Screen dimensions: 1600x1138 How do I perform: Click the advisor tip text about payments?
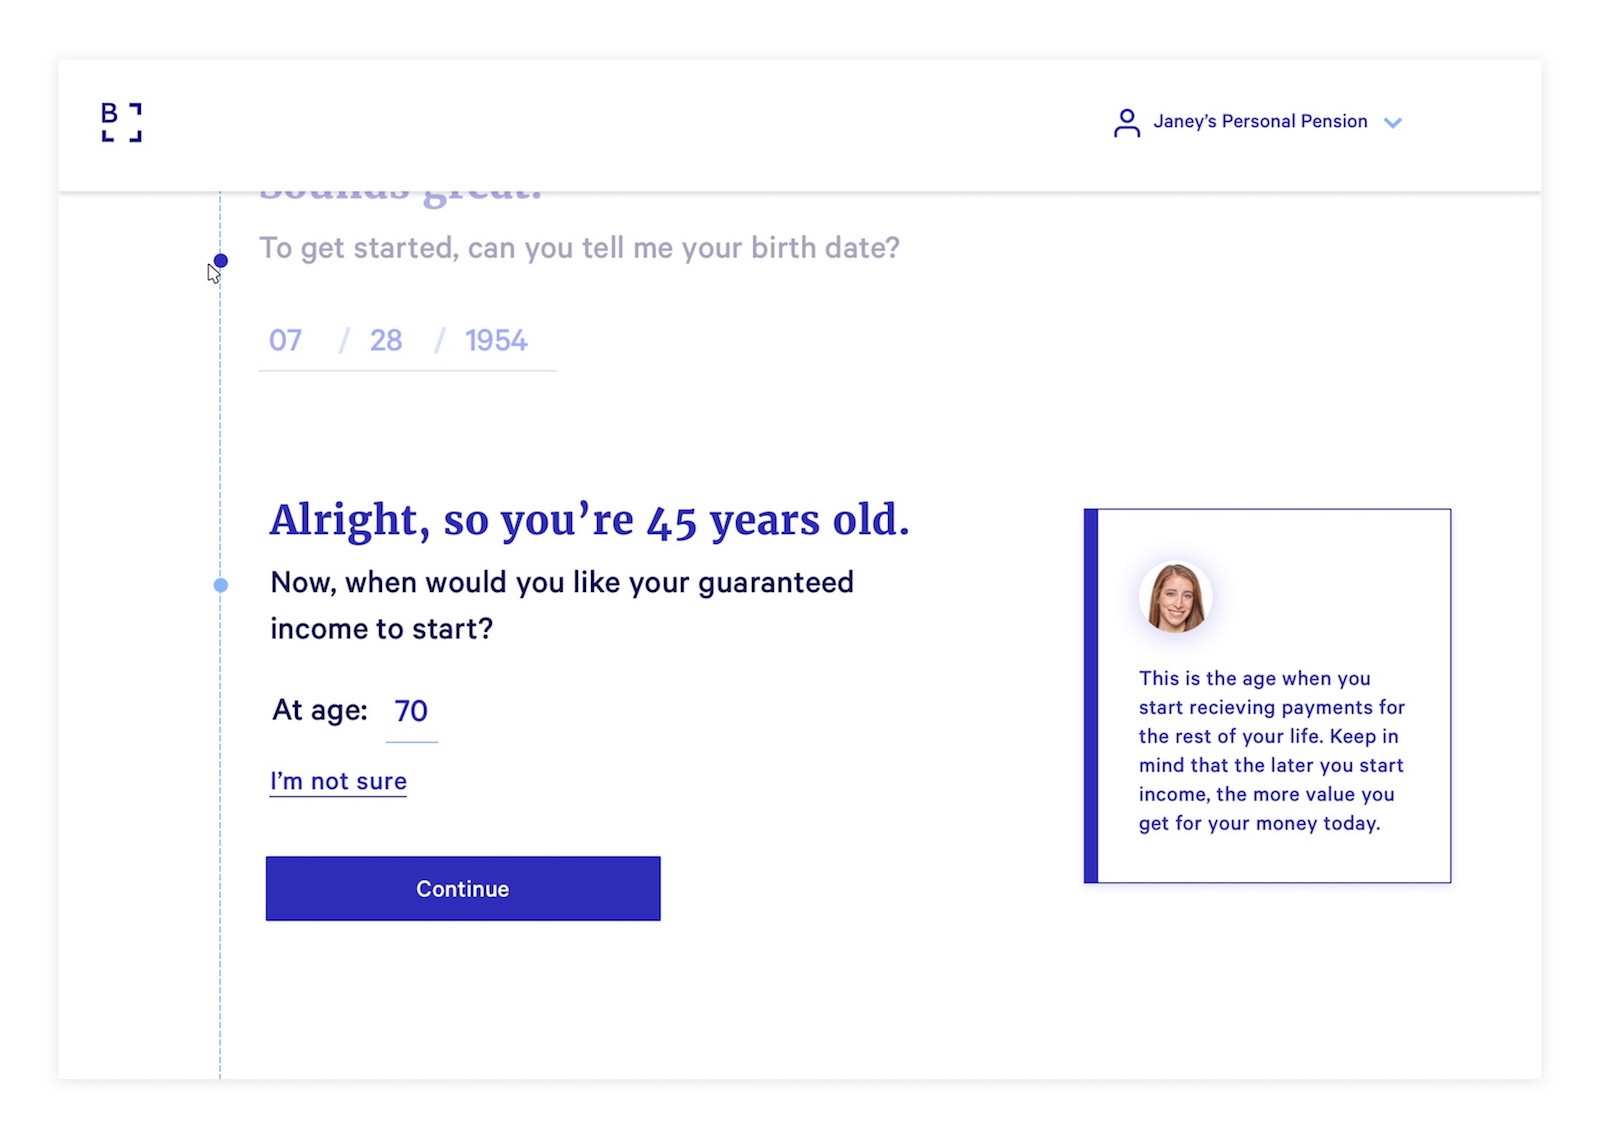click(x=1271, y=751)
